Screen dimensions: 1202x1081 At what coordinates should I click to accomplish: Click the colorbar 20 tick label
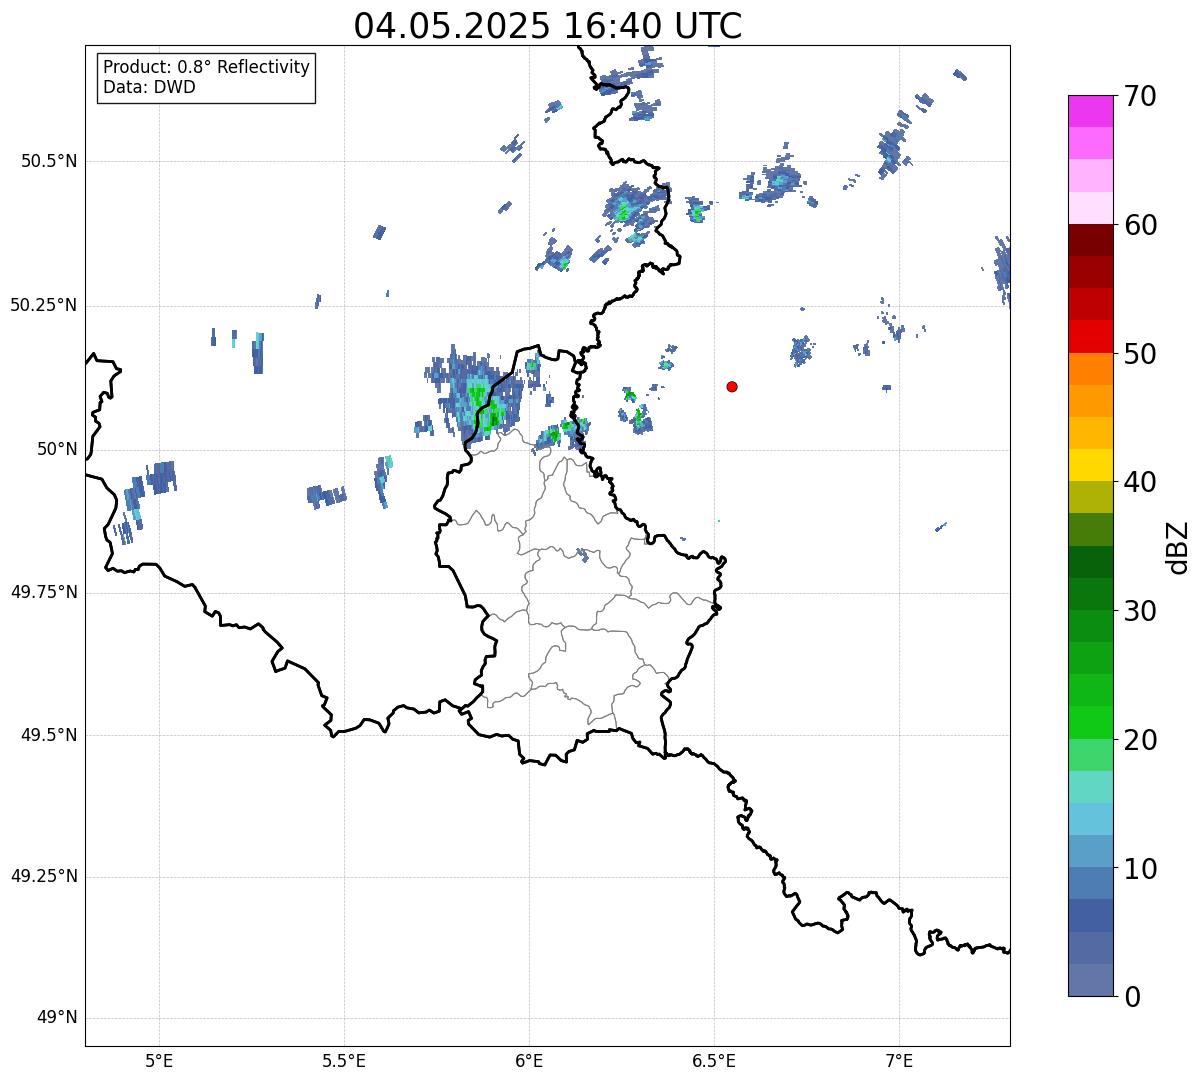pos(1140,740)
